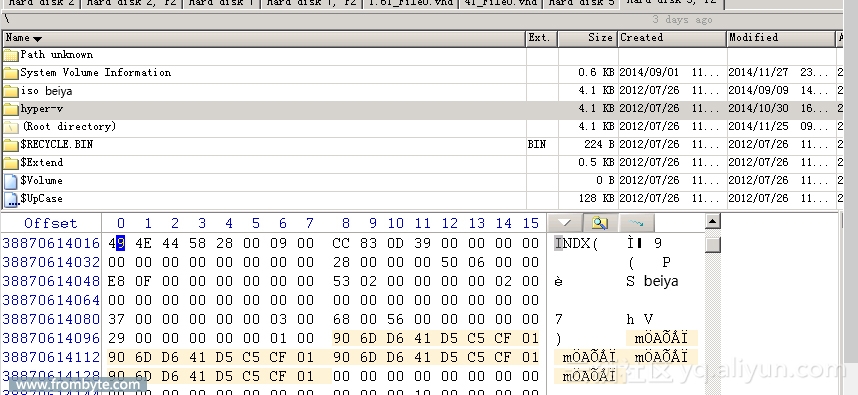858x395 pixels.
Task: Sort by the Created column header
Action: pyautogui.click(x=672, y=38)
